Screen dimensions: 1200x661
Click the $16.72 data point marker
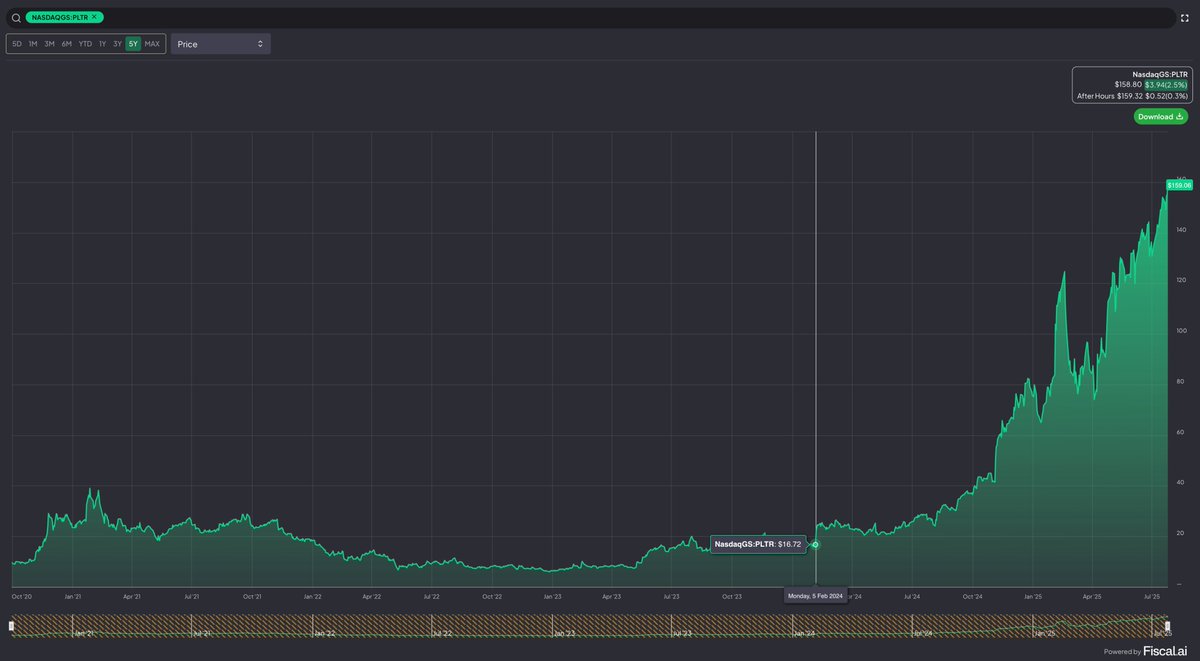816,544
